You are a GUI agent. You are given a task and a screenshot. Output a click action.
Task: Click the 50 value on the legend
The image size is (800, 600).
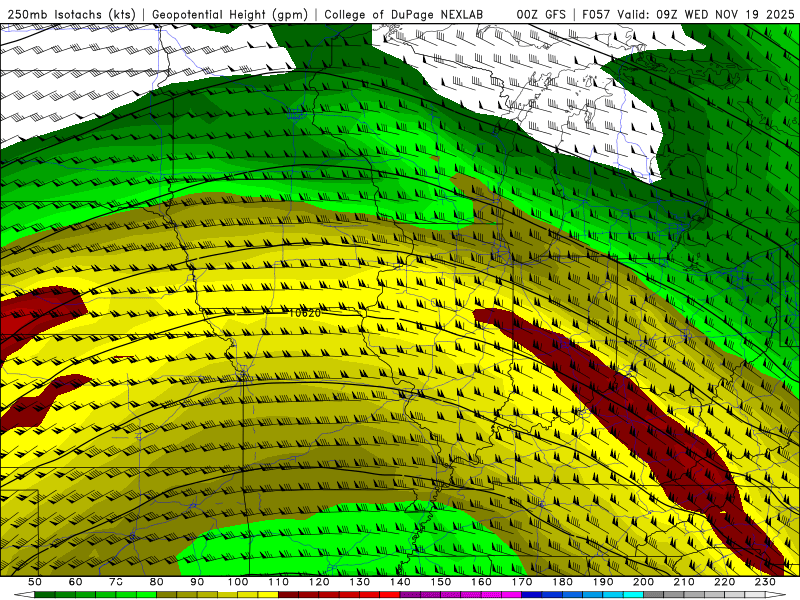[x=35, y=582]
